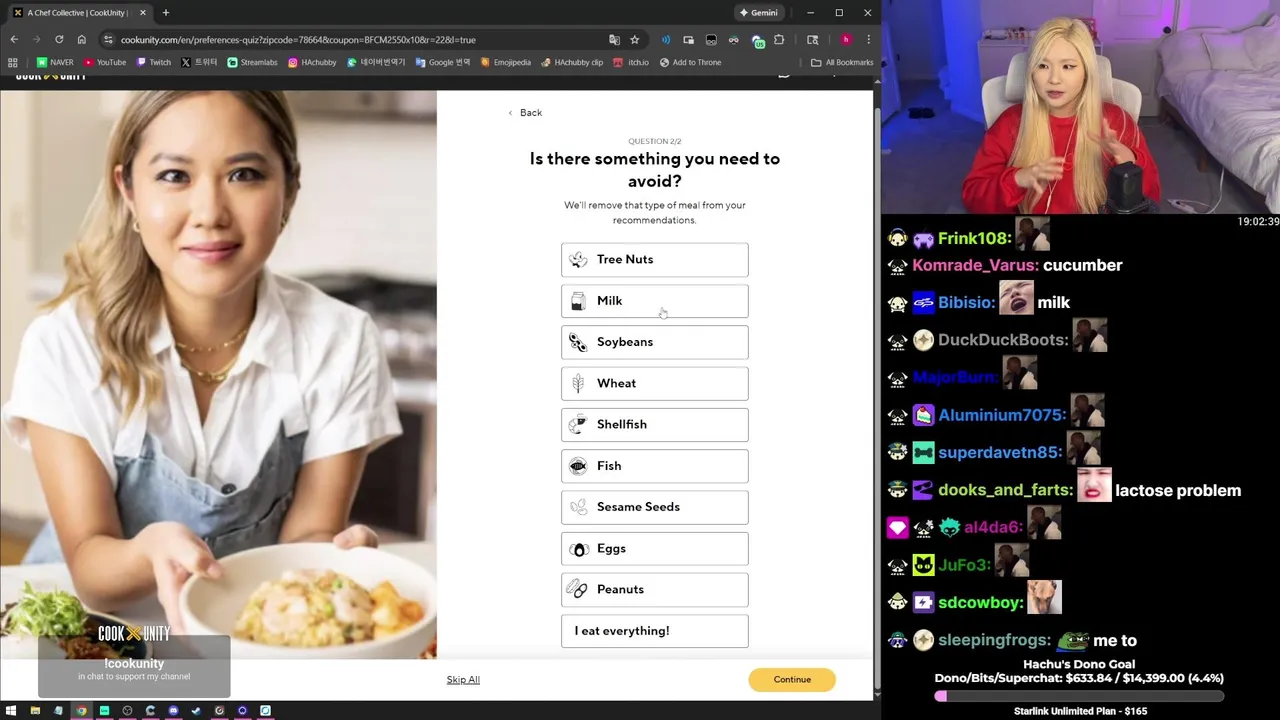Select the A Chef Collective CookUnity tab
Image resolution: width=1280 pixels, height=720 pixels.
click(x=80, y=13)
